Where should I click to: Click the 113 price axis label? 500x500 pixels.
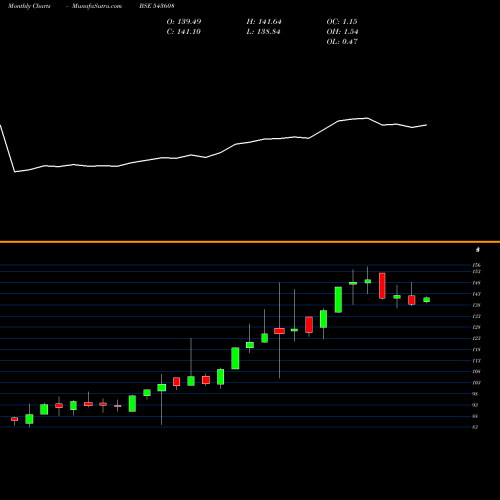pos(477,361)
